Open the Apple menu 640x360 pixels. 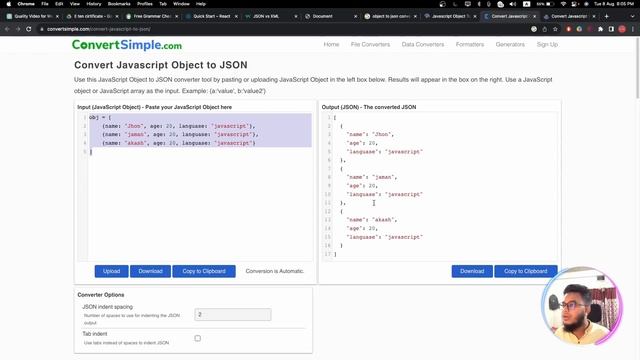point(9,4)
